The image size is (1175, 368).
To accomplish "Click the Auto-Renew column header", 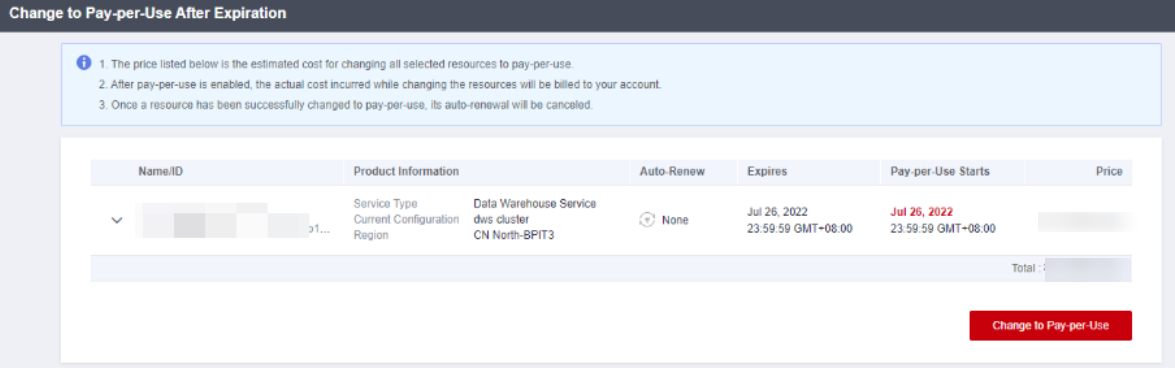I will (x=672, y=172).
